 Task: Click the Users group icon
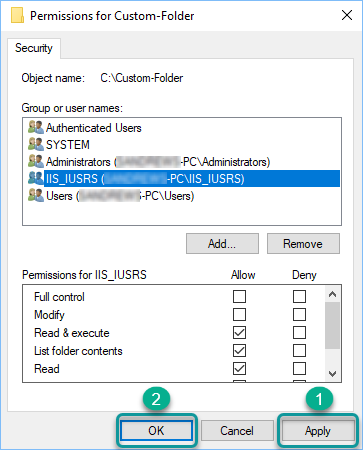point(36,195)
